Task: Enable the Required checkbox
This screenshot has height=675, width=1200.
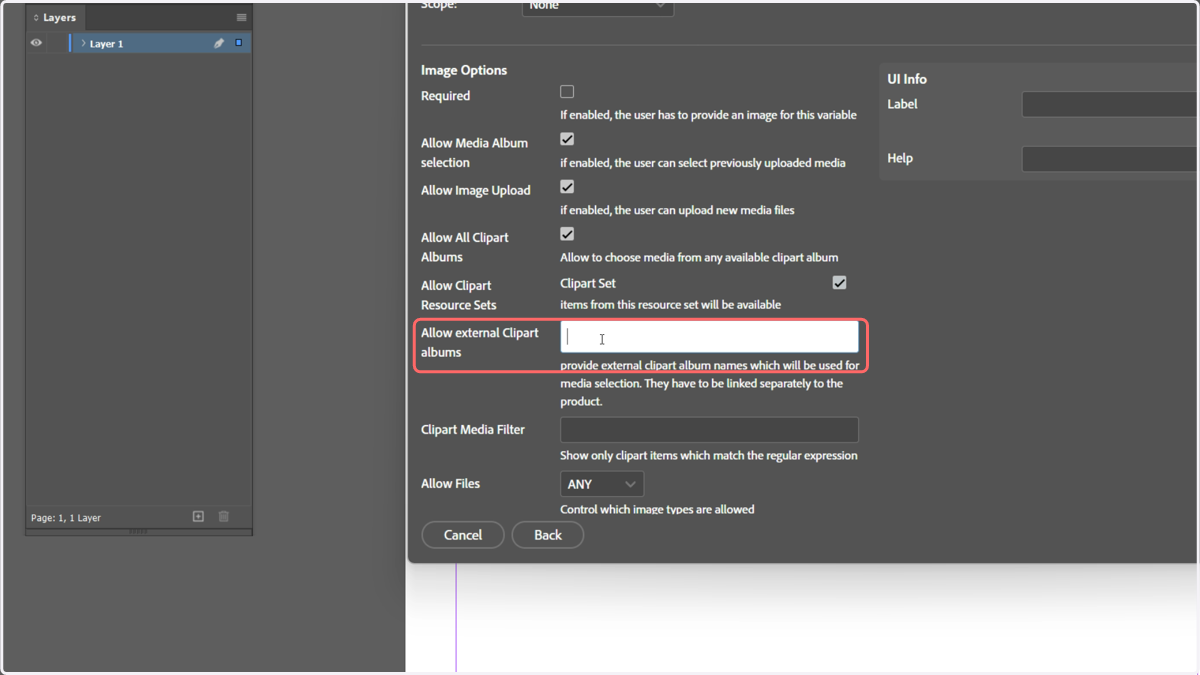Action: pos(567,92)
